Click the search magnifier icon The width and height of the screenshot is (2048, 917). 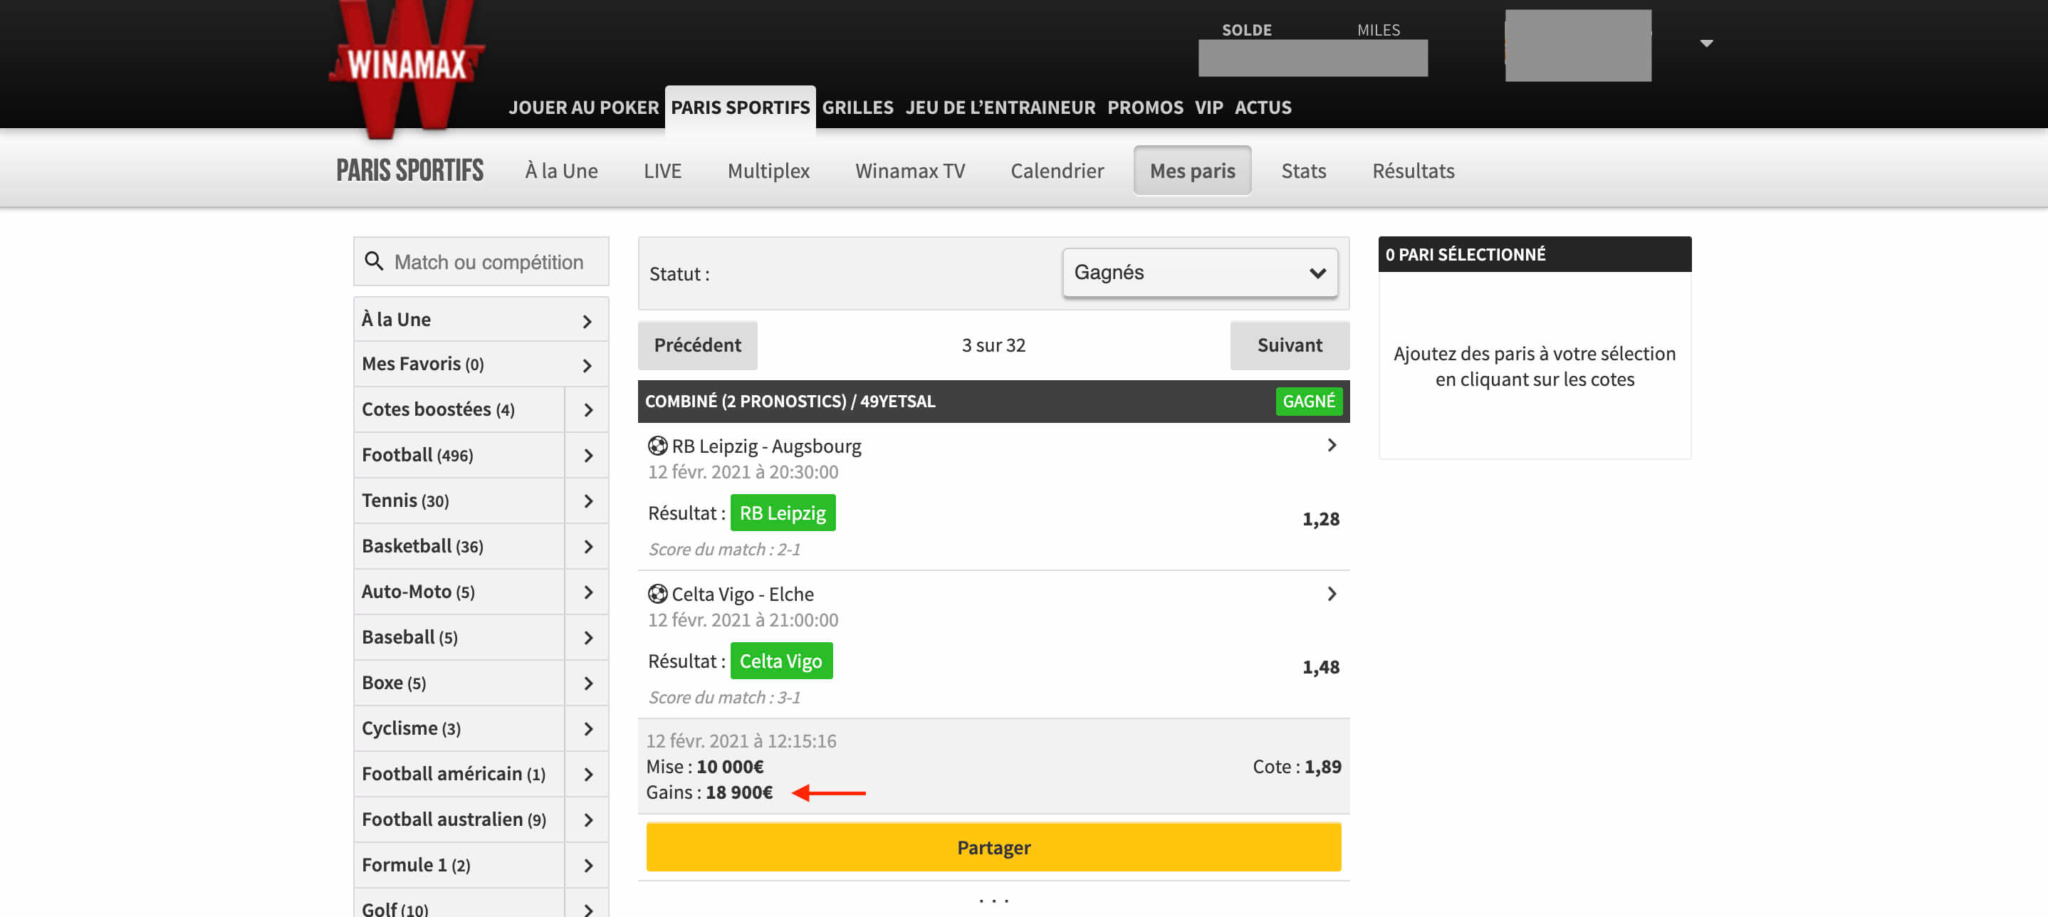pos(374,262)
